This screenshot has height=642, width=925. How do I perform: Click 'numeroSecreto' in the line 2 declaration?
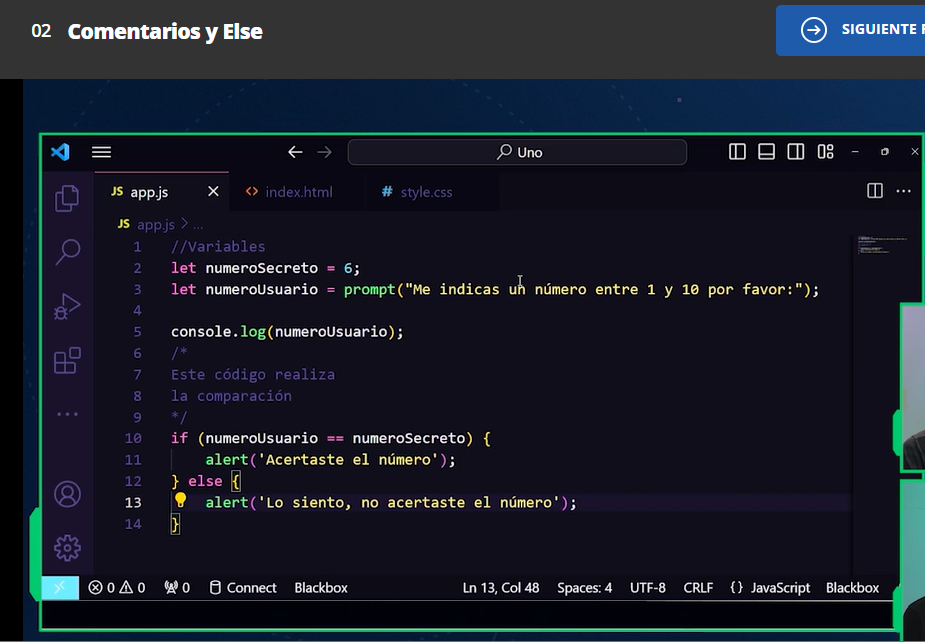261,268
